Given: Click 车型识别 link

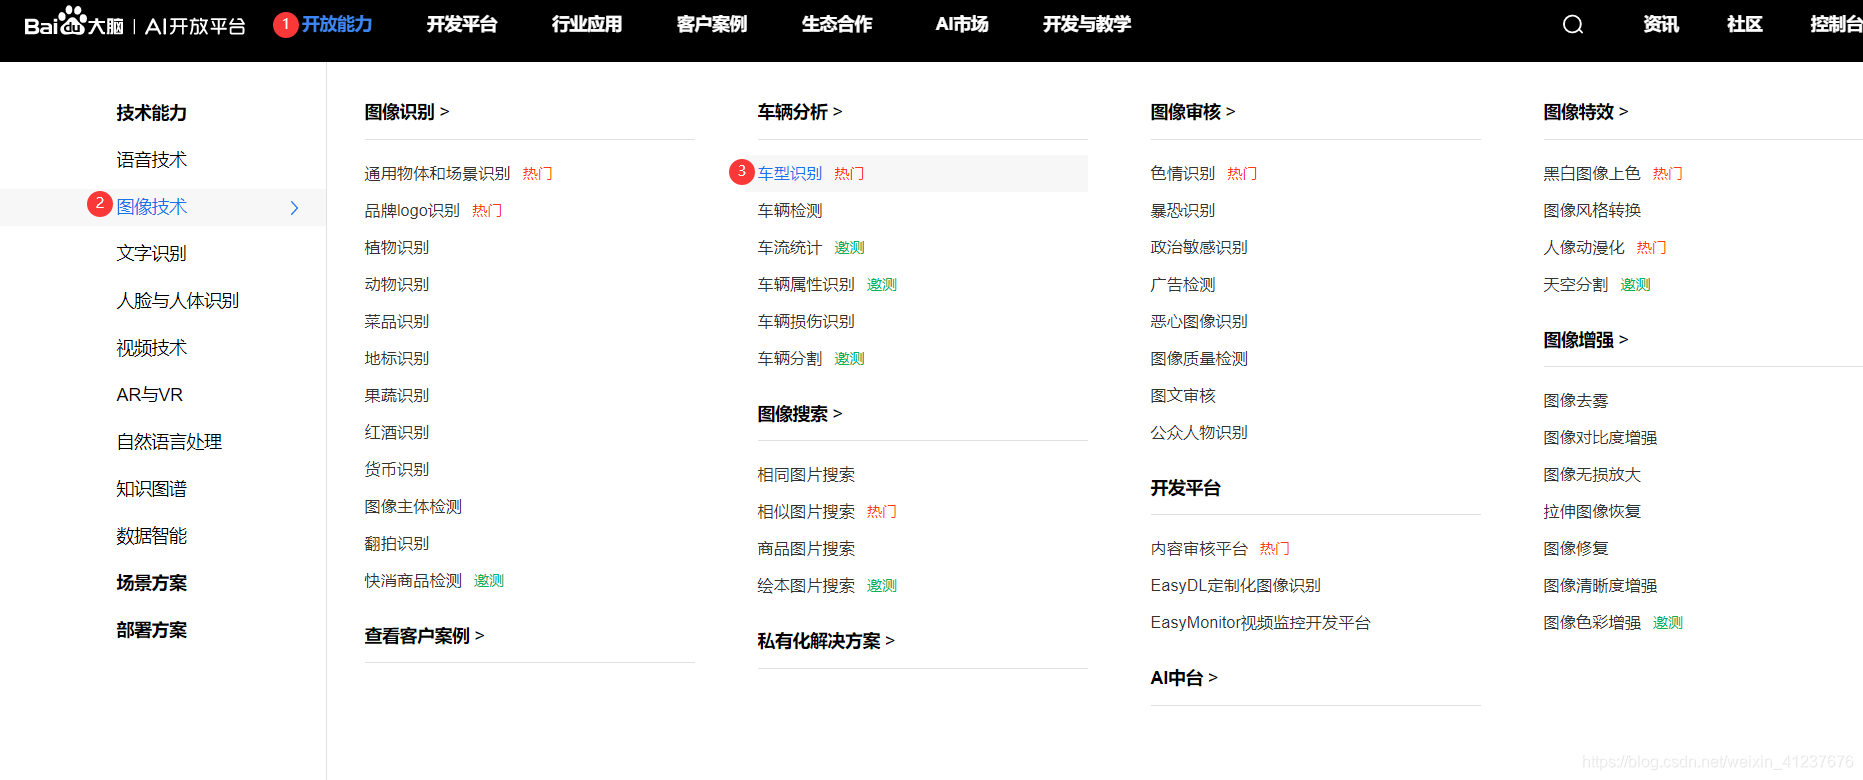Looking at the screenshot, I should [790, 174].
